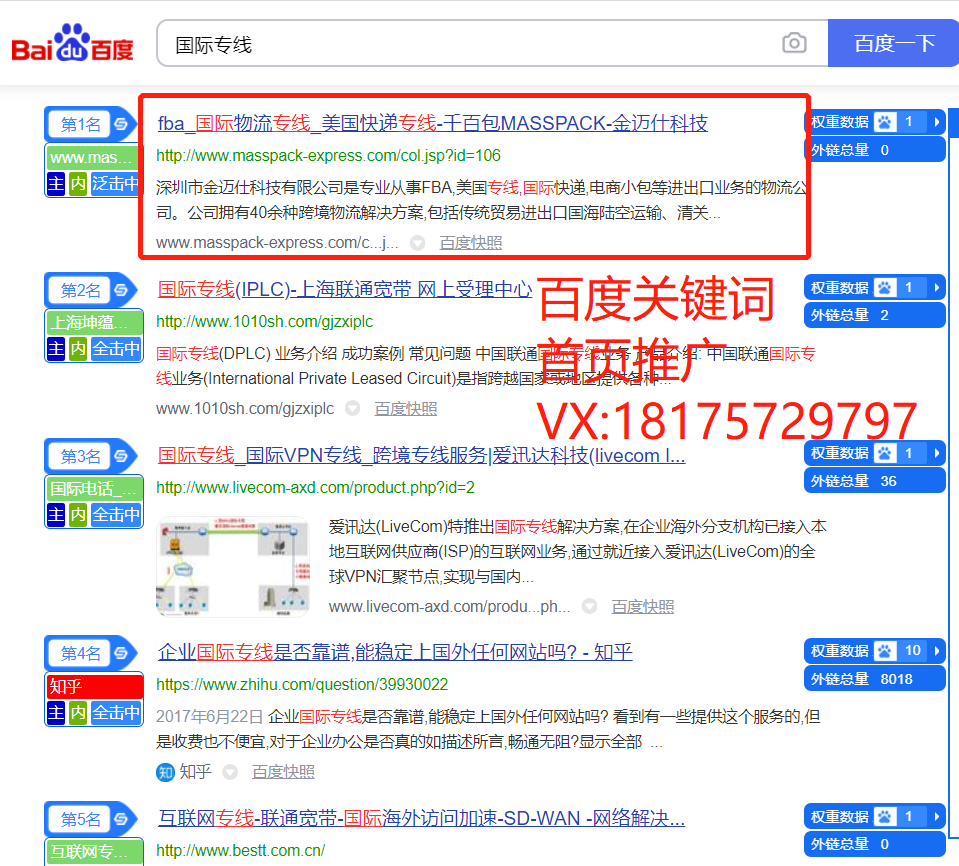Click the 全击中 tag under 第2名
Screen dimensions: 959x866
tap(116, 349)
